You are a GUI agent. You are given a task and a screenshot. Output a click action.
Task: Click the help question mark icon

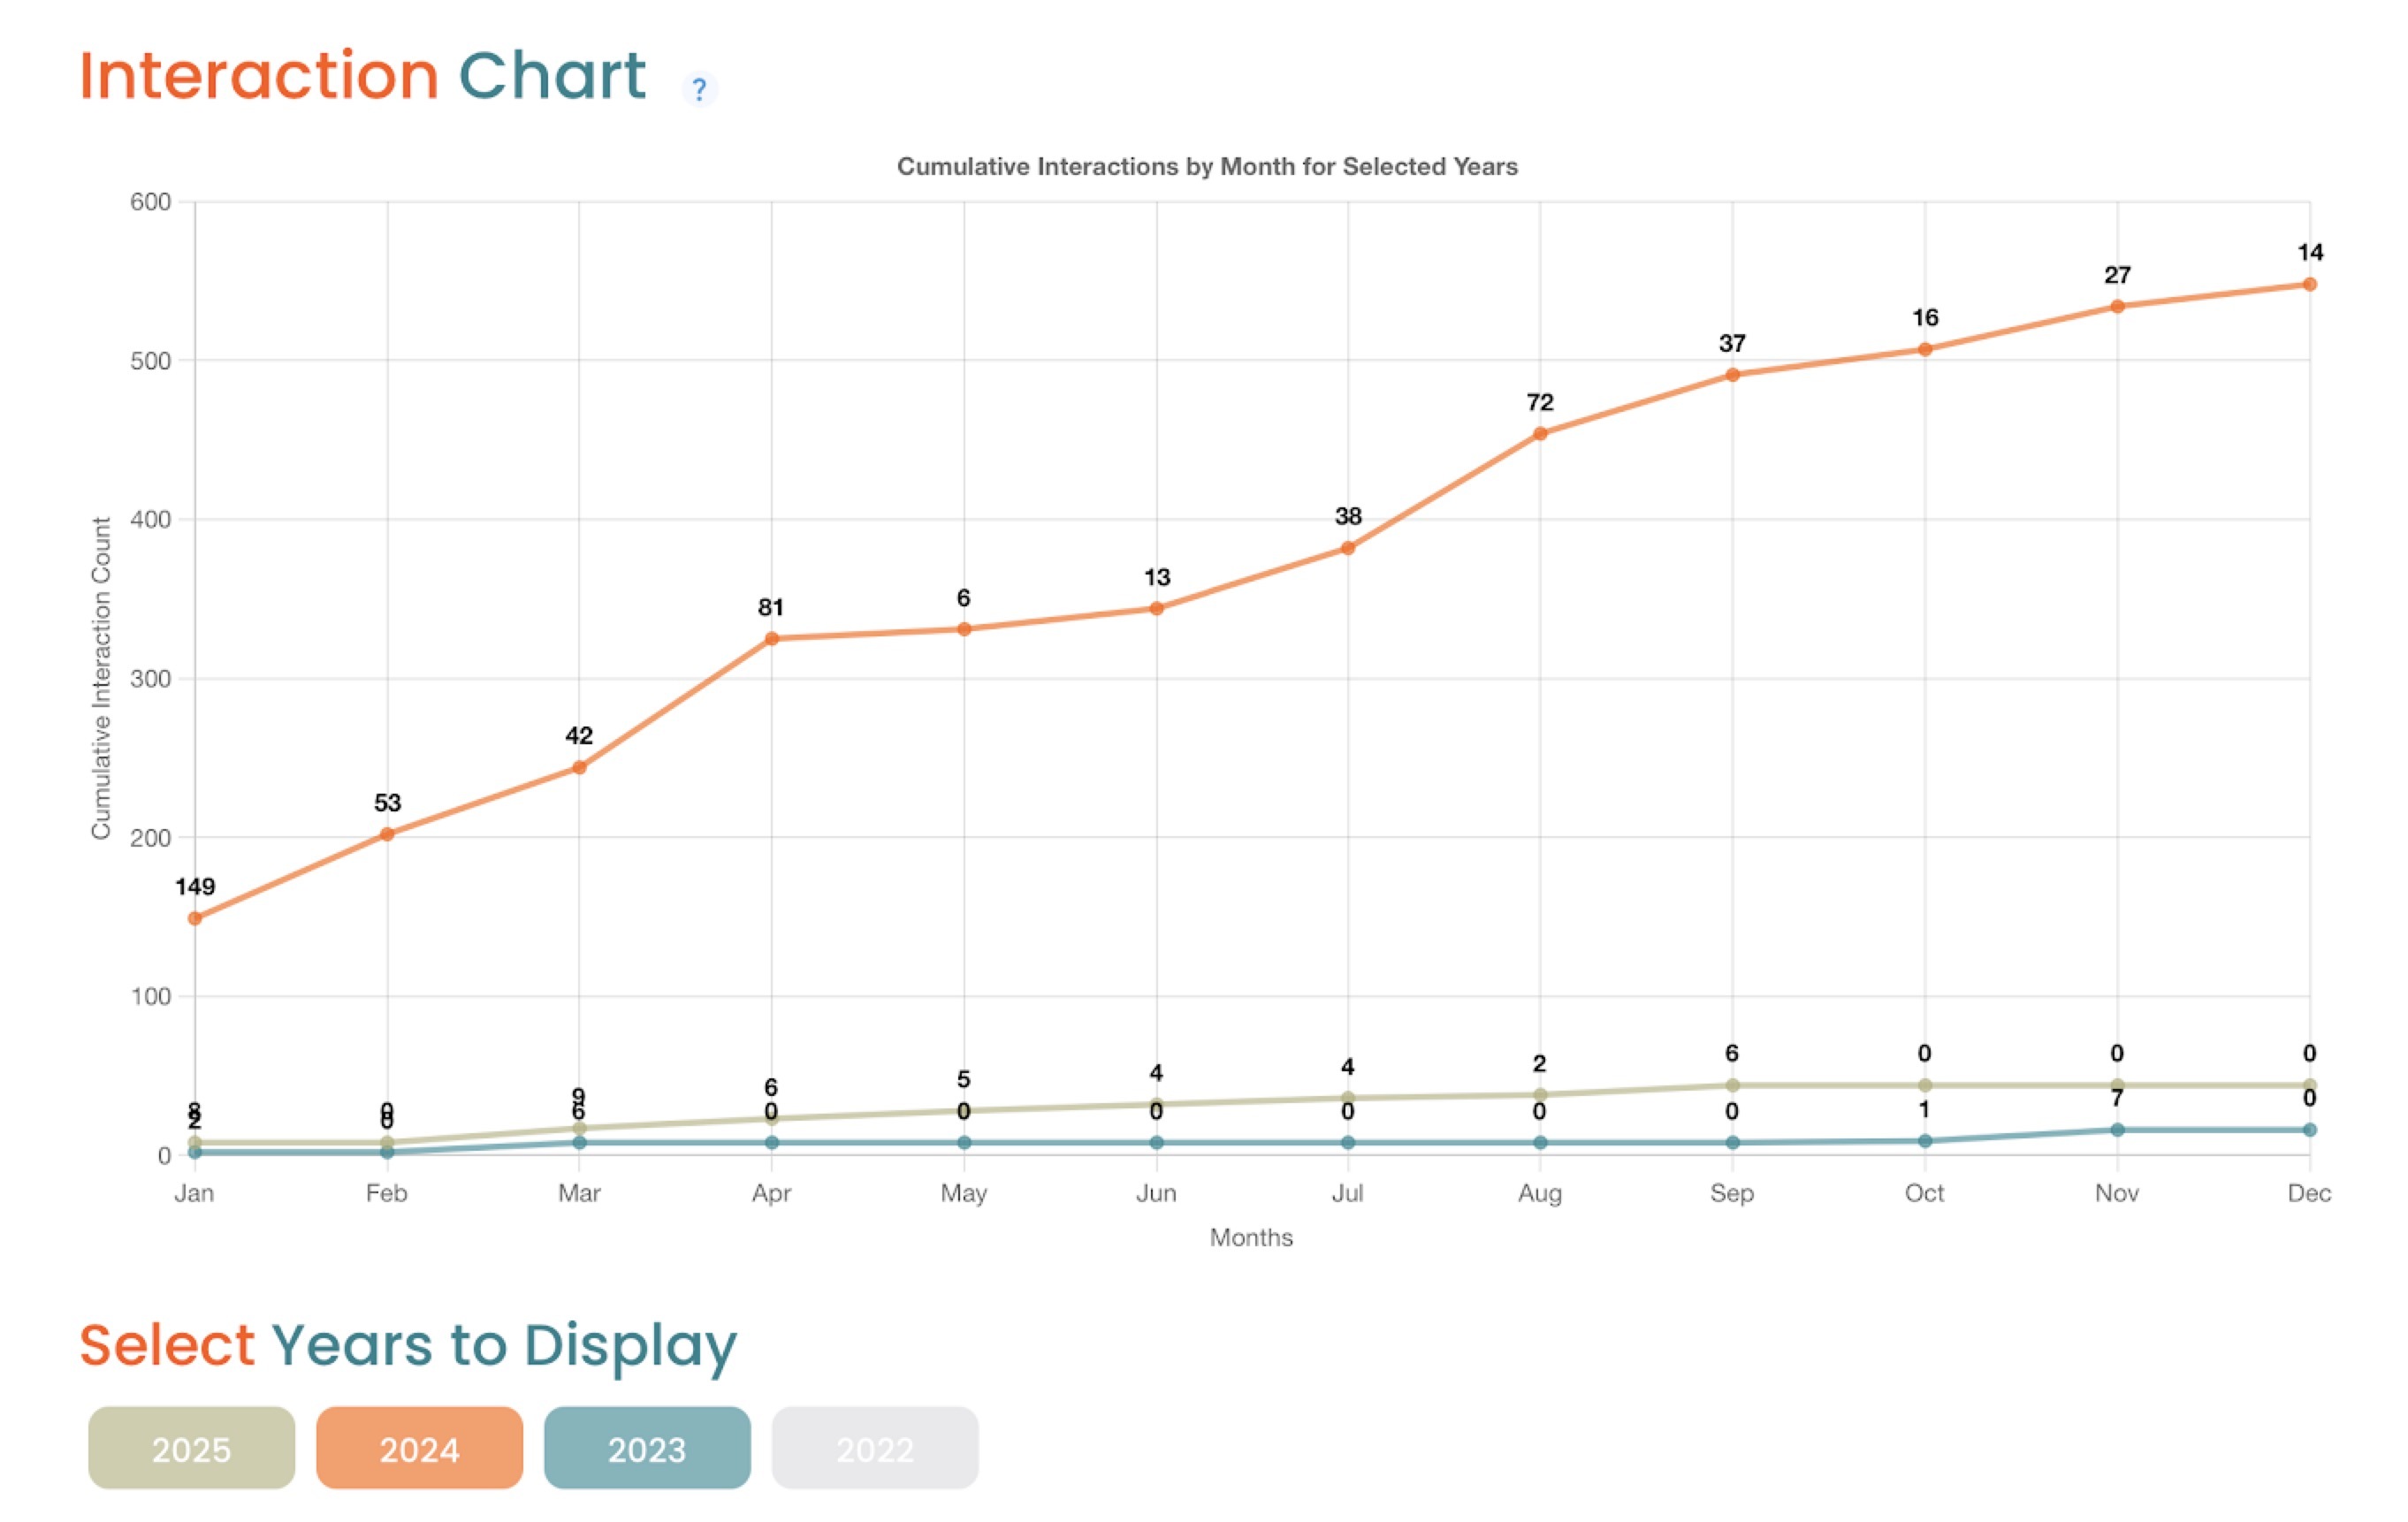point(699,90)
